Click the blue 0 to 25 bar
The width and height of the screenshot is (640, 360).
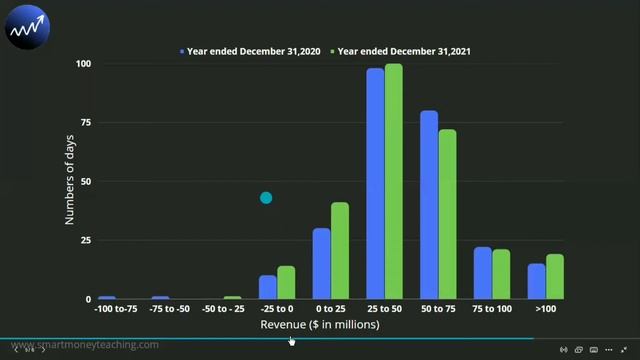321,264
